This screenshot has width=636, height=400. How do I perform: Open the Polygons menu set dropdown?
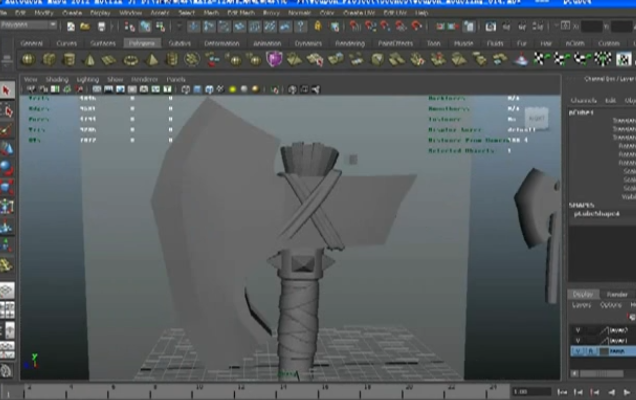pyautogui.click(x=28, y=25)
